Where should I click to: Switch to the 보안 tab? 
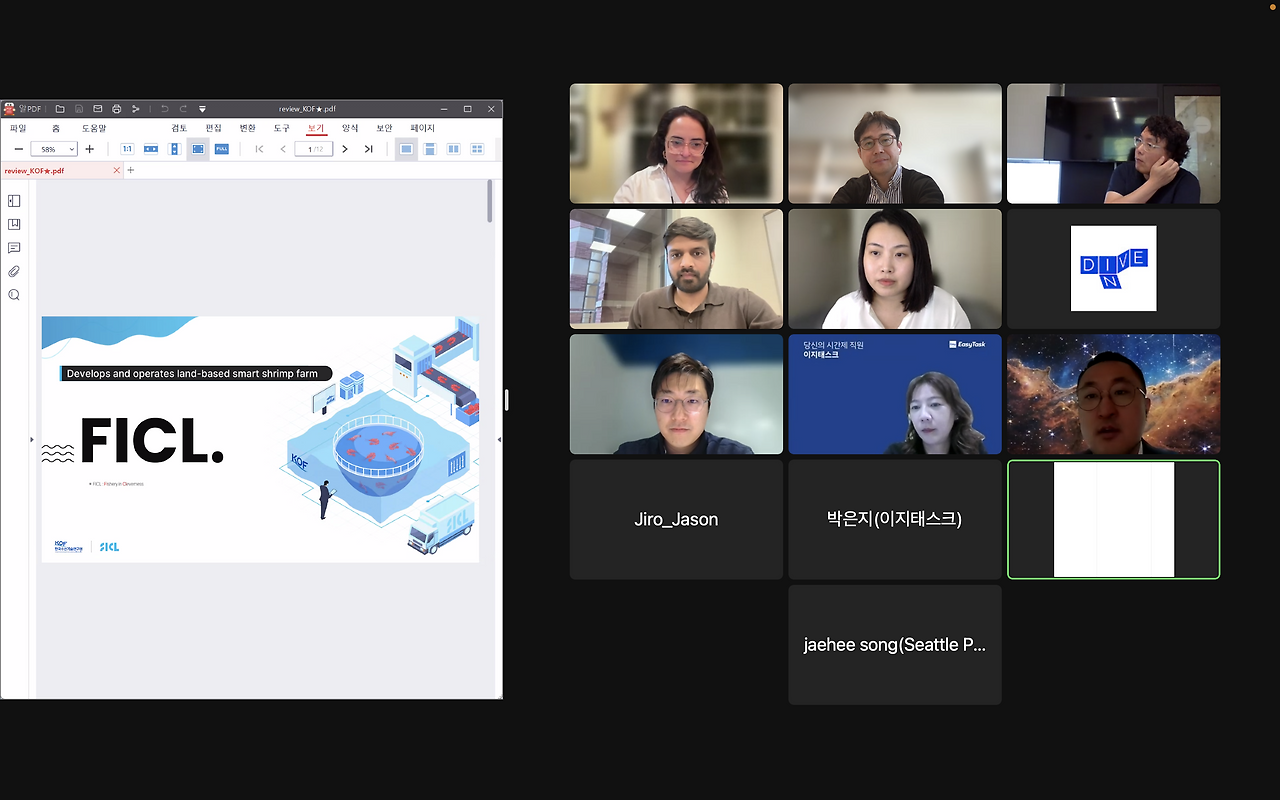384,128
